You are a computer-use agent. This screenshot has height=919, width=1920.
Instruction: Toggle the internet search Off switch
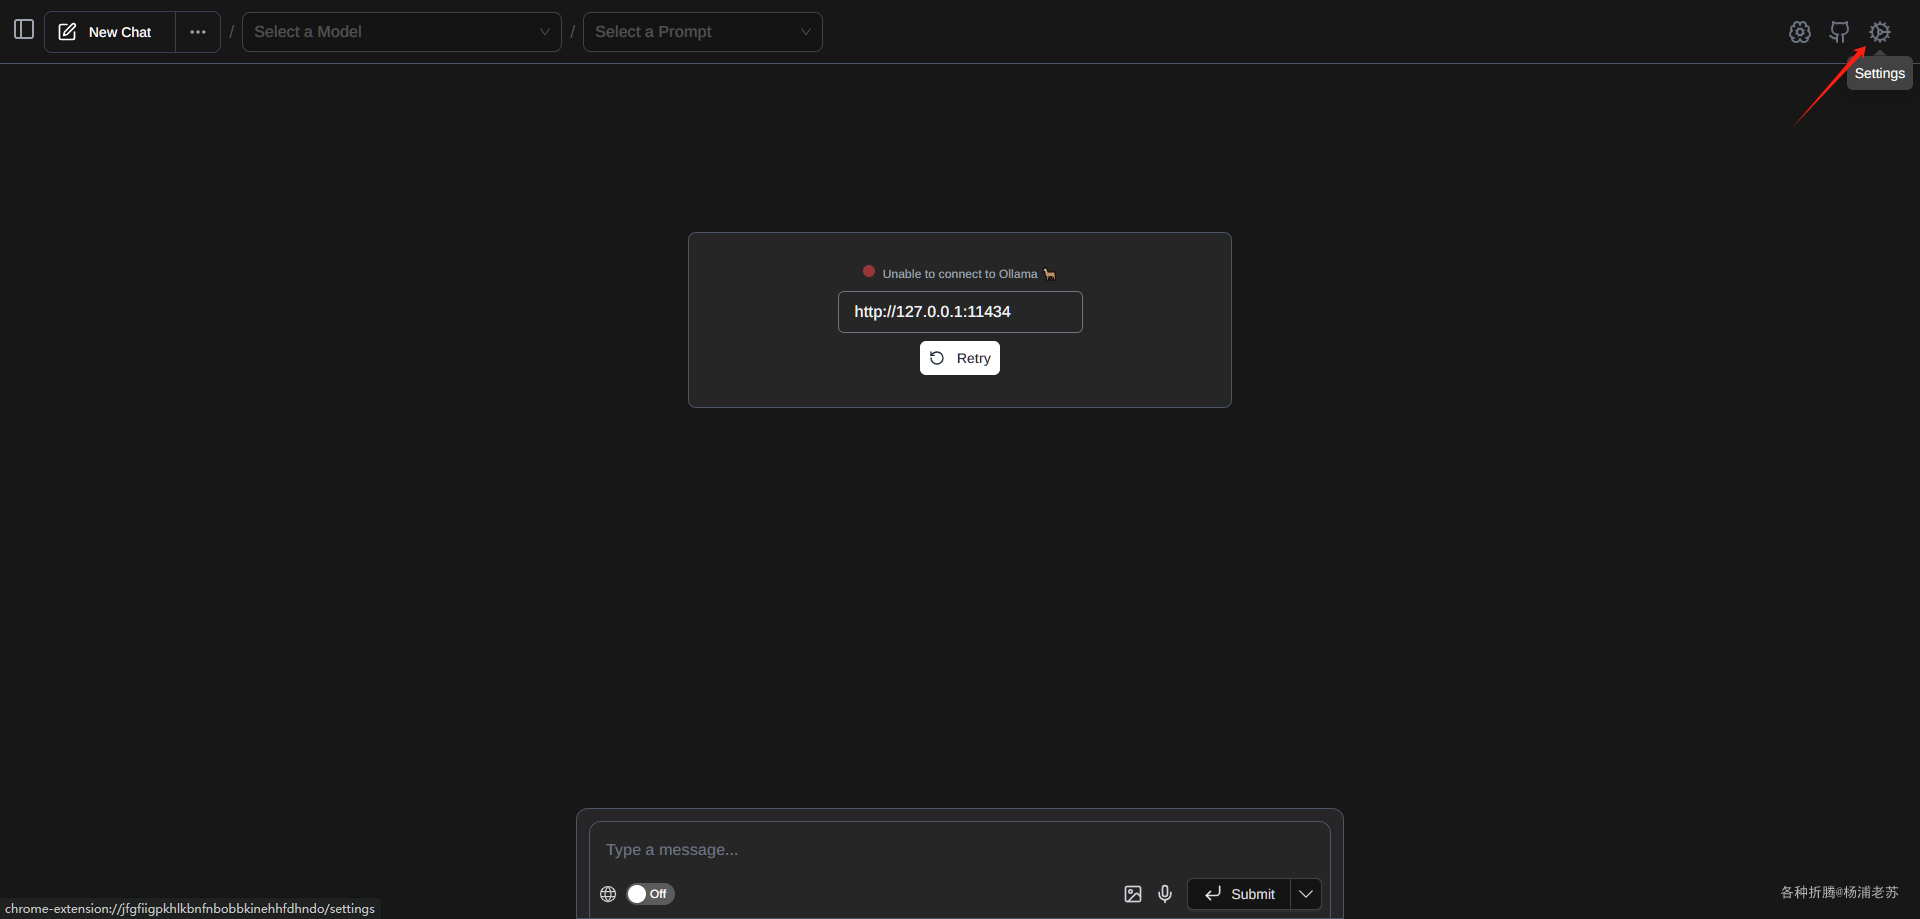[x=650, y=894]
